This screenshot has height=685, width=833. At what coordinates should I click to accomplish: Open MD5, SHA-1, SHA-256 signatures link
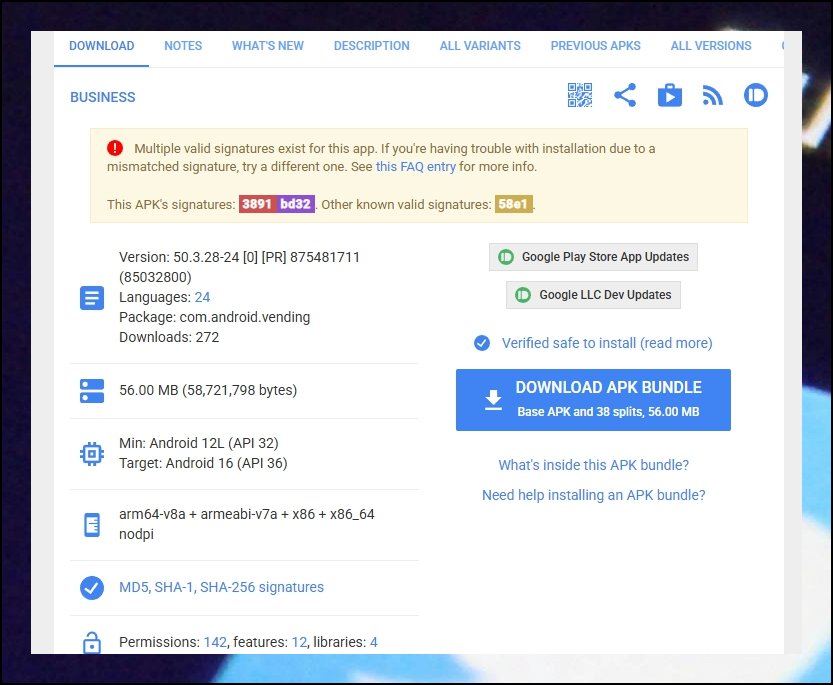[x=221, y=587]
